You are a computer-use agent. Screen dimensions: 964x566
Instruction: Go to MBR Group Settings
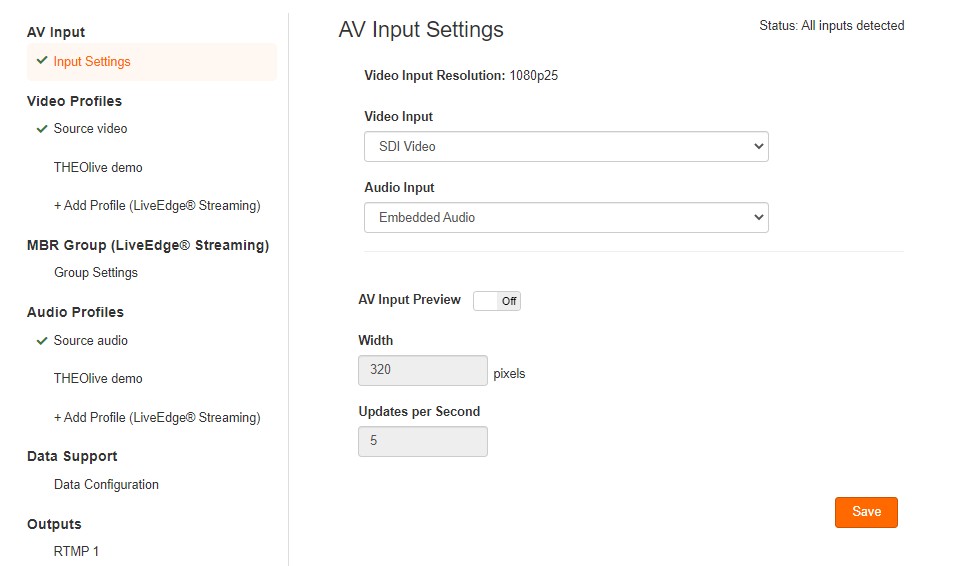click(x=96, y=273)
